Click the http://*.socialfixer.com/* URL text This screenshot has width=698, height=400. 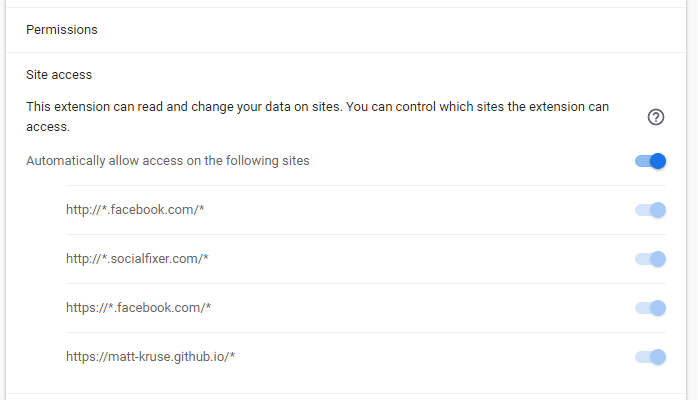137,259
